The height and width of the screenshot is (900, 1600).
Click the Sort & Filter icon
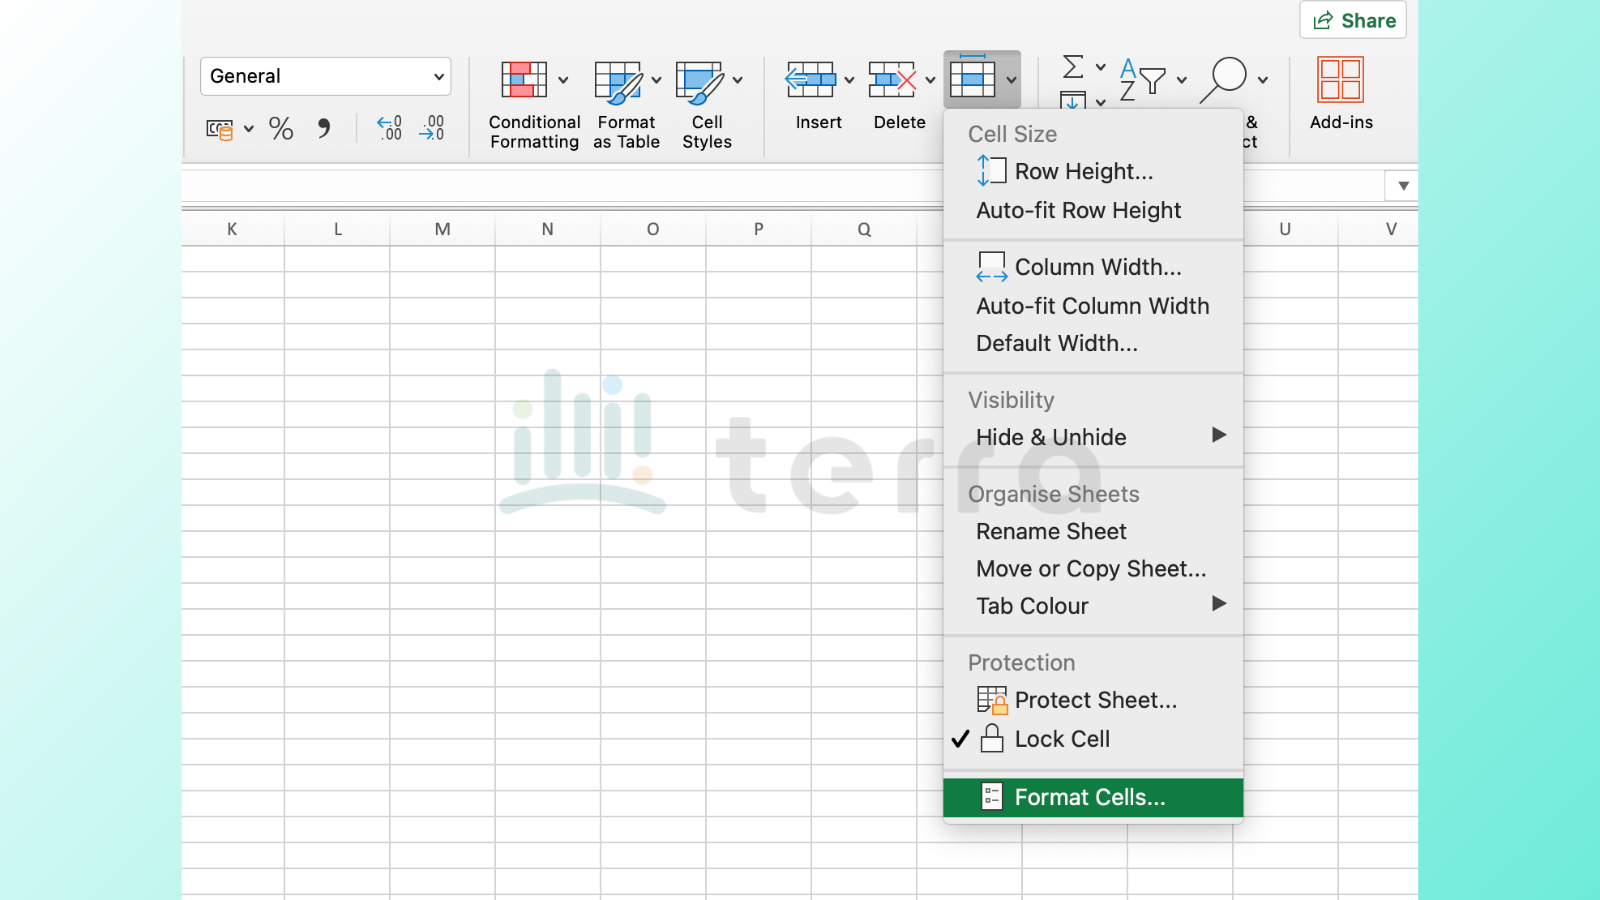point(1142,80)
